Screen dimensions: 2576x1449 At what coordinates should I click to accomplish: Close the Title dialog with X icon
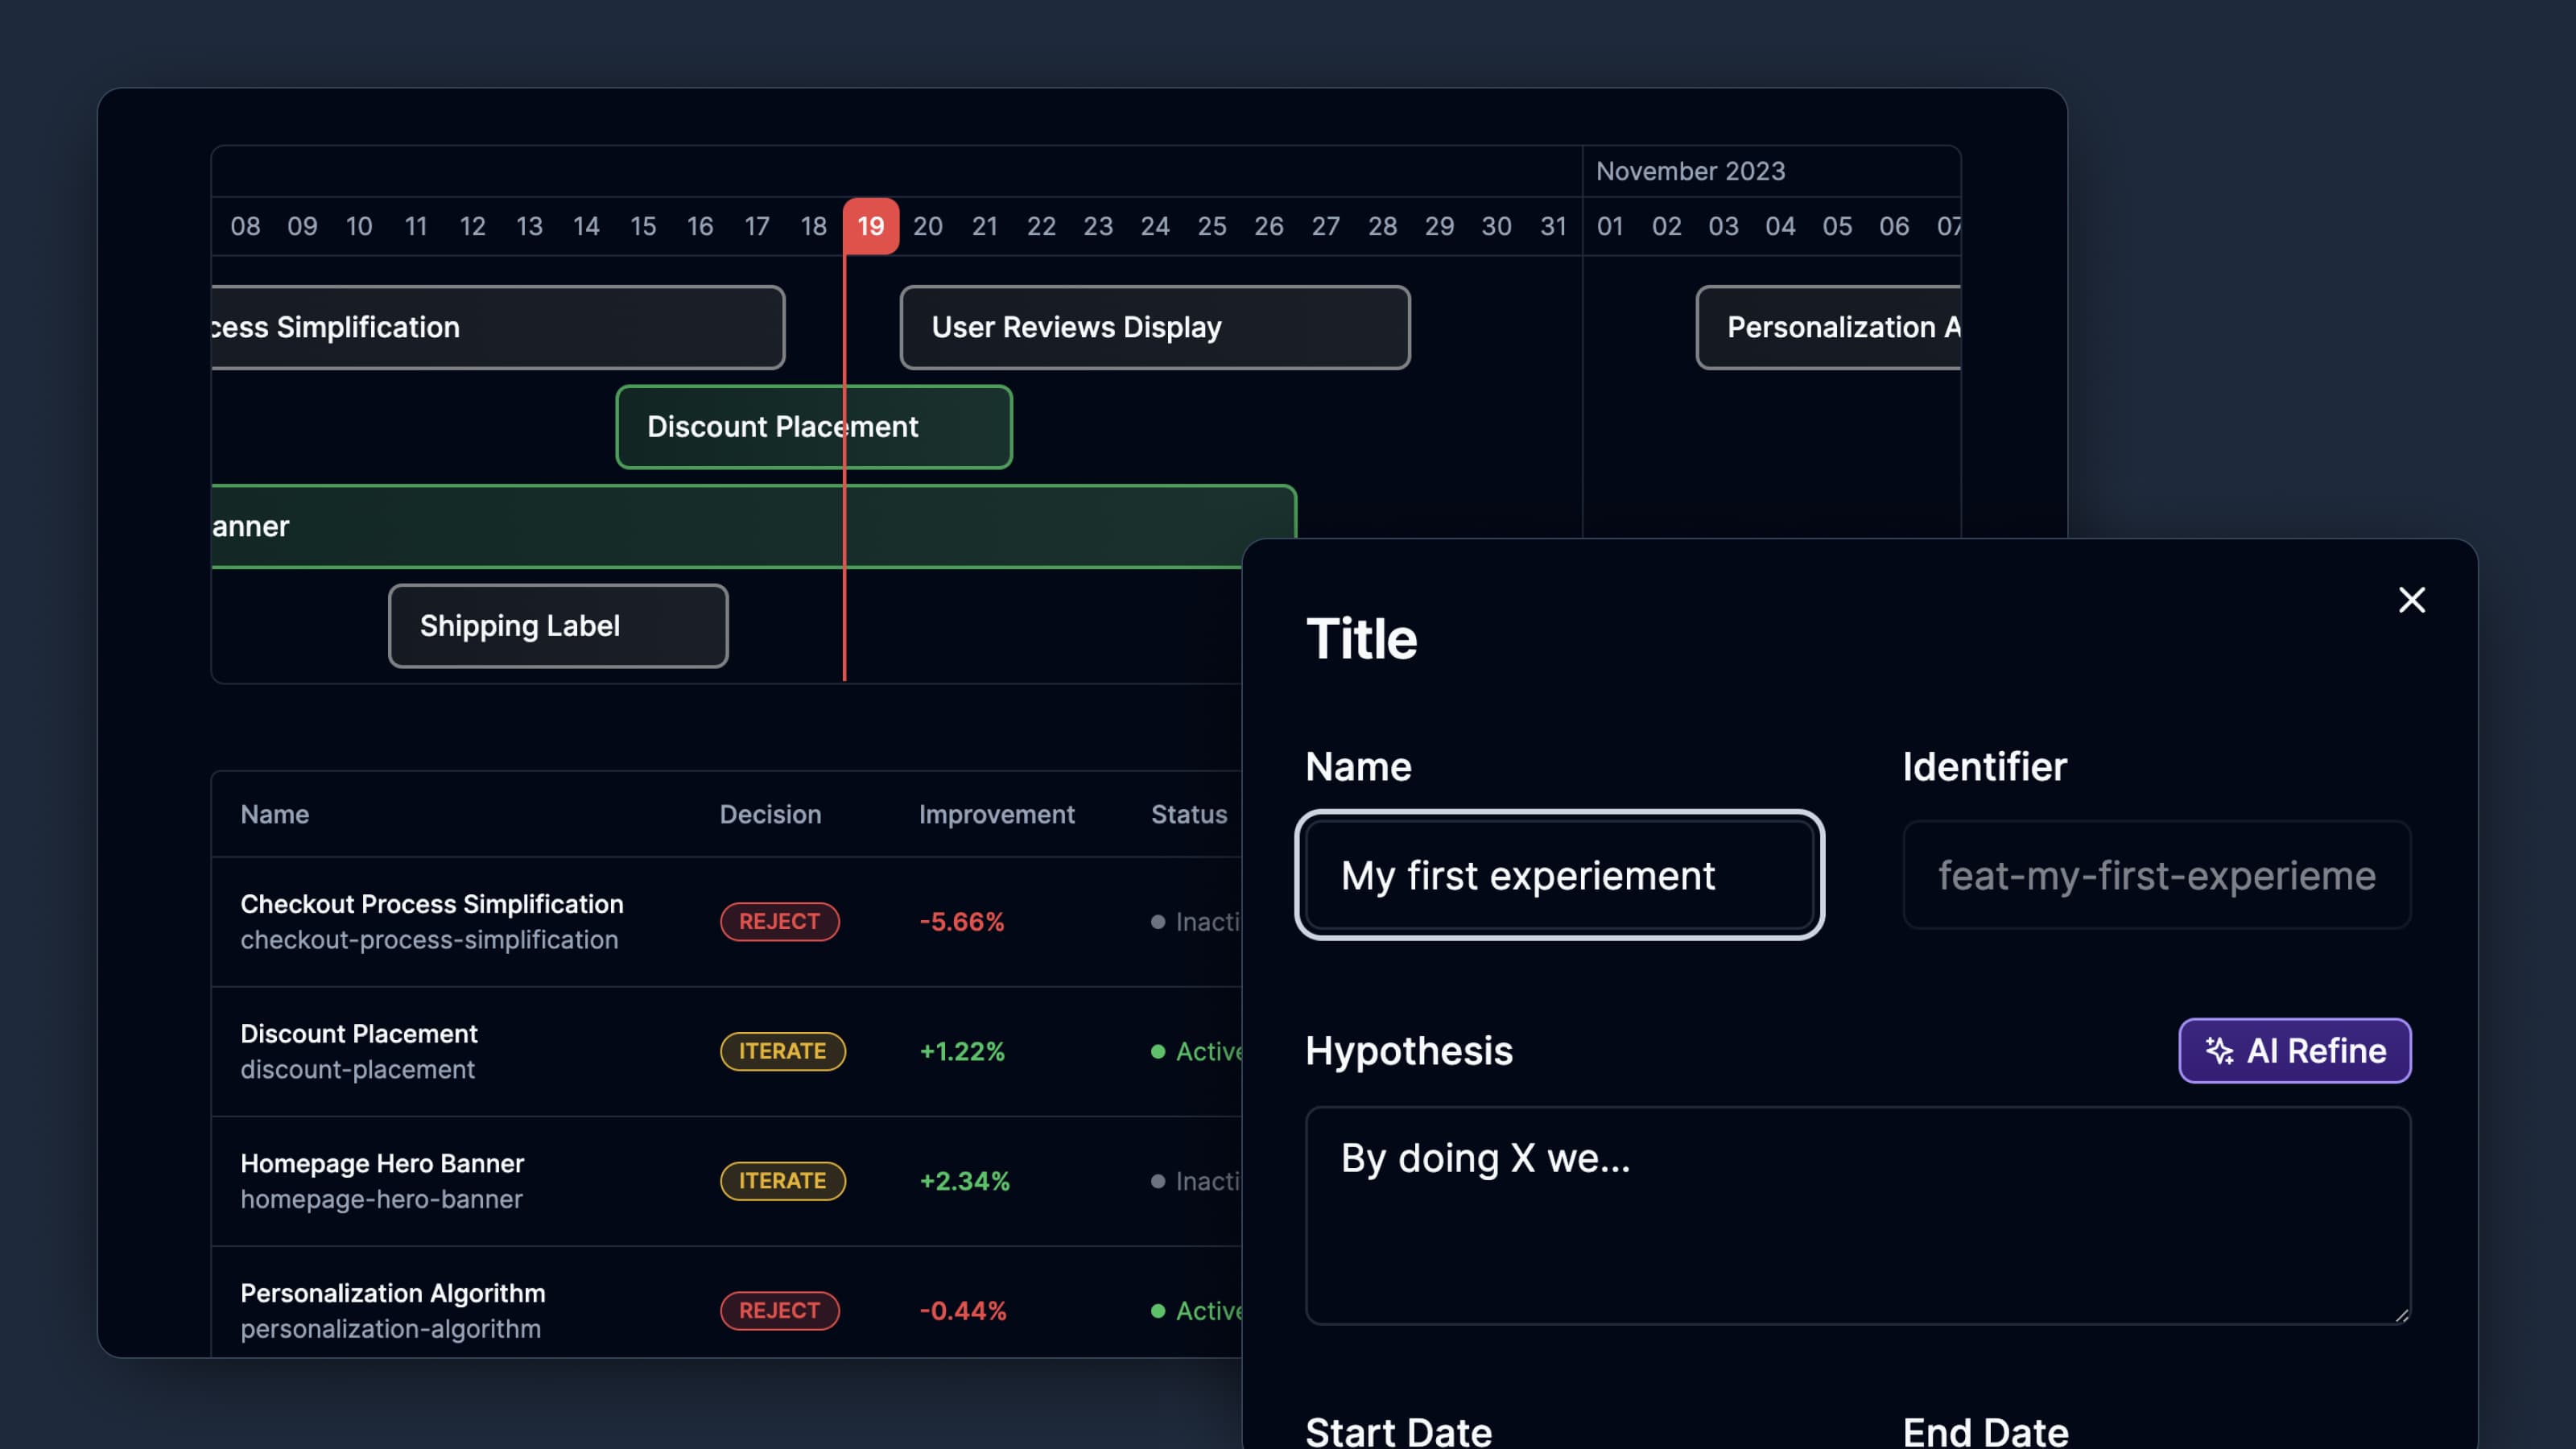pos(2411,600)
